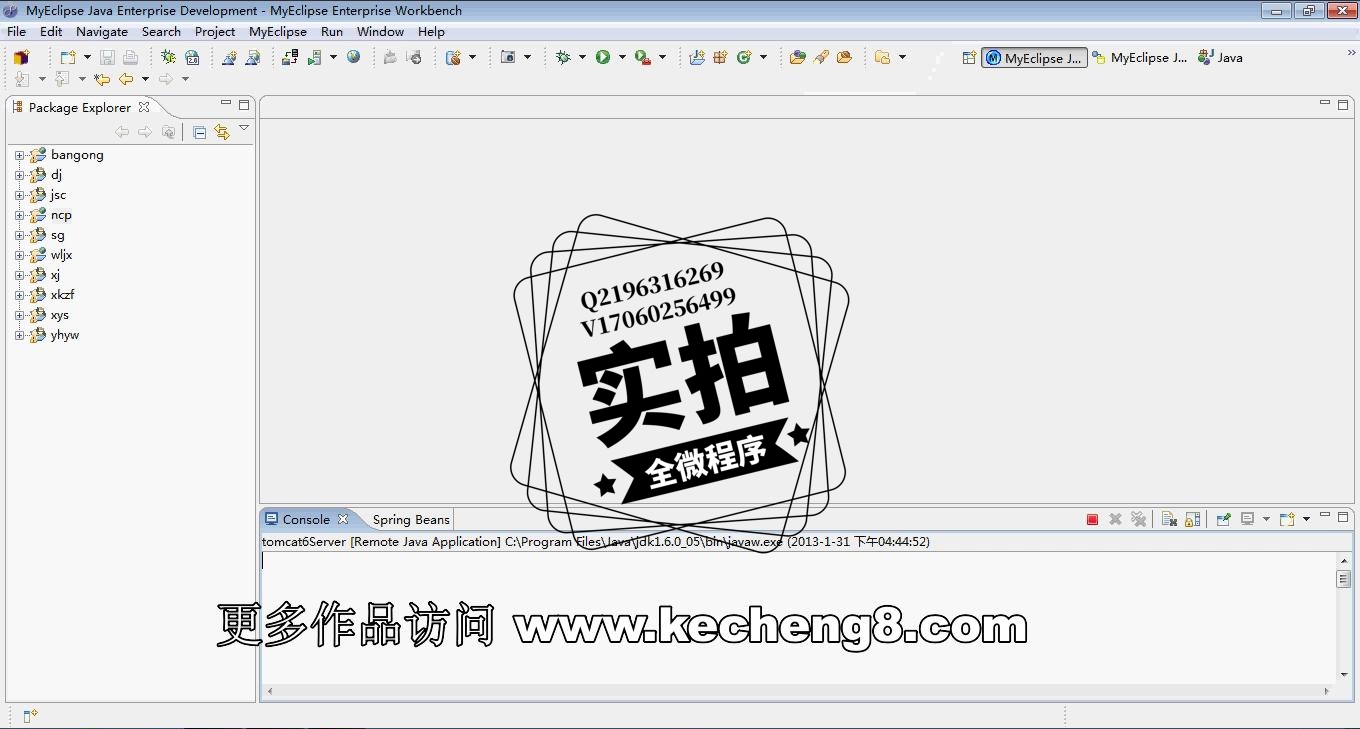
Task: Click Collapse All in Package Explorer
Action: click(199, 132)
